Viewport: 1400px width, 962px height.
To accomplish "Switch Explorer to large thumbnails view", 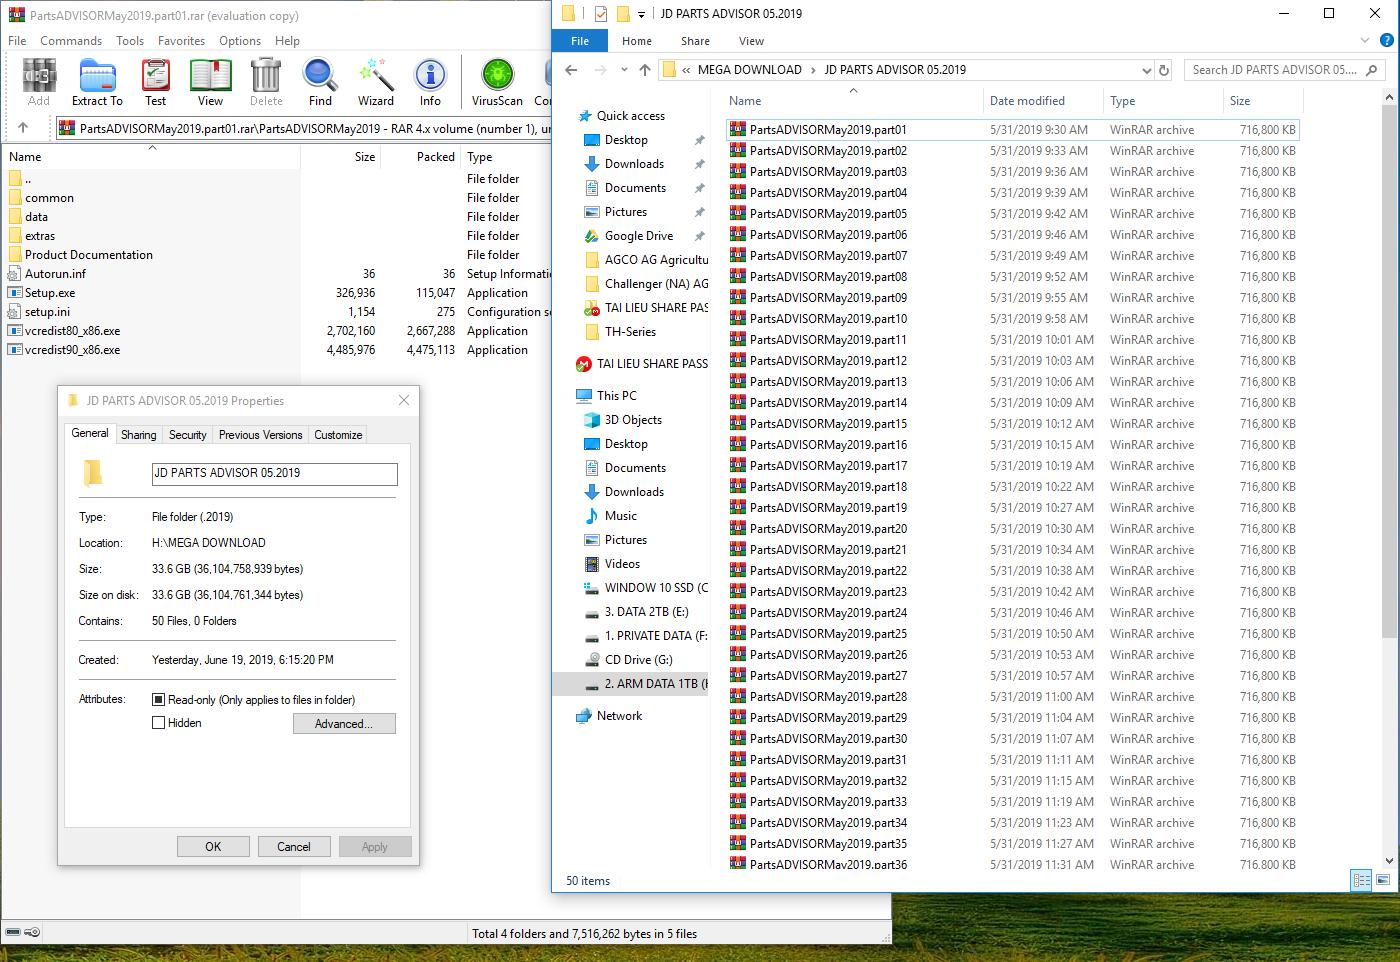I will coord(1384,881).
